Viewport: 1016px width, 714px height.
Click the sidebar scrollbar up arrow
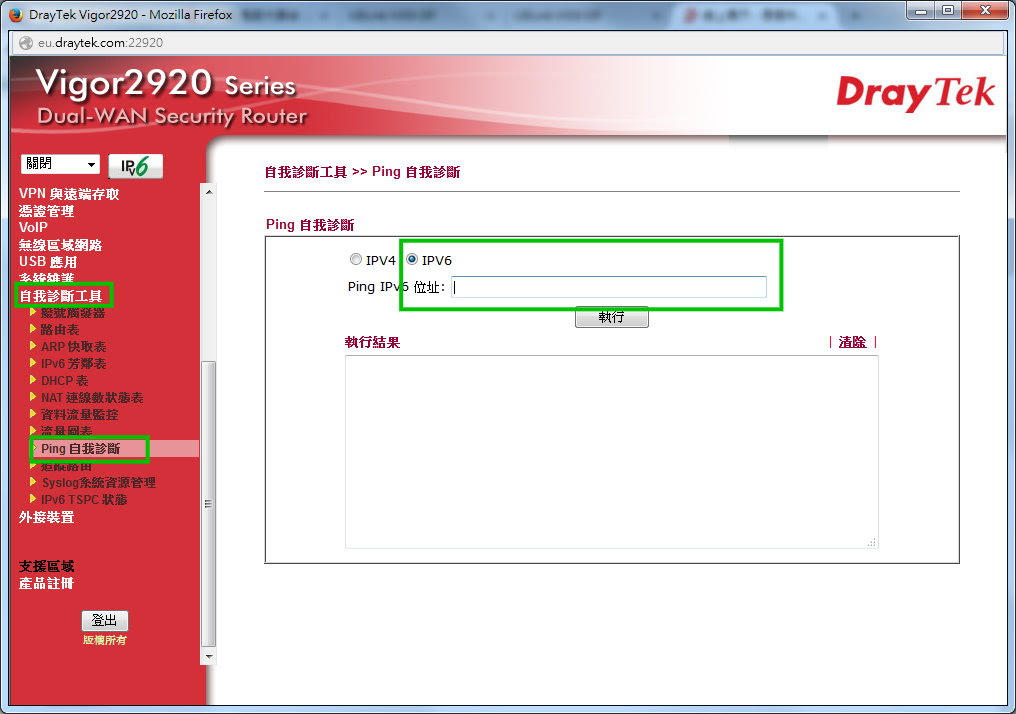tap(209, 192)
